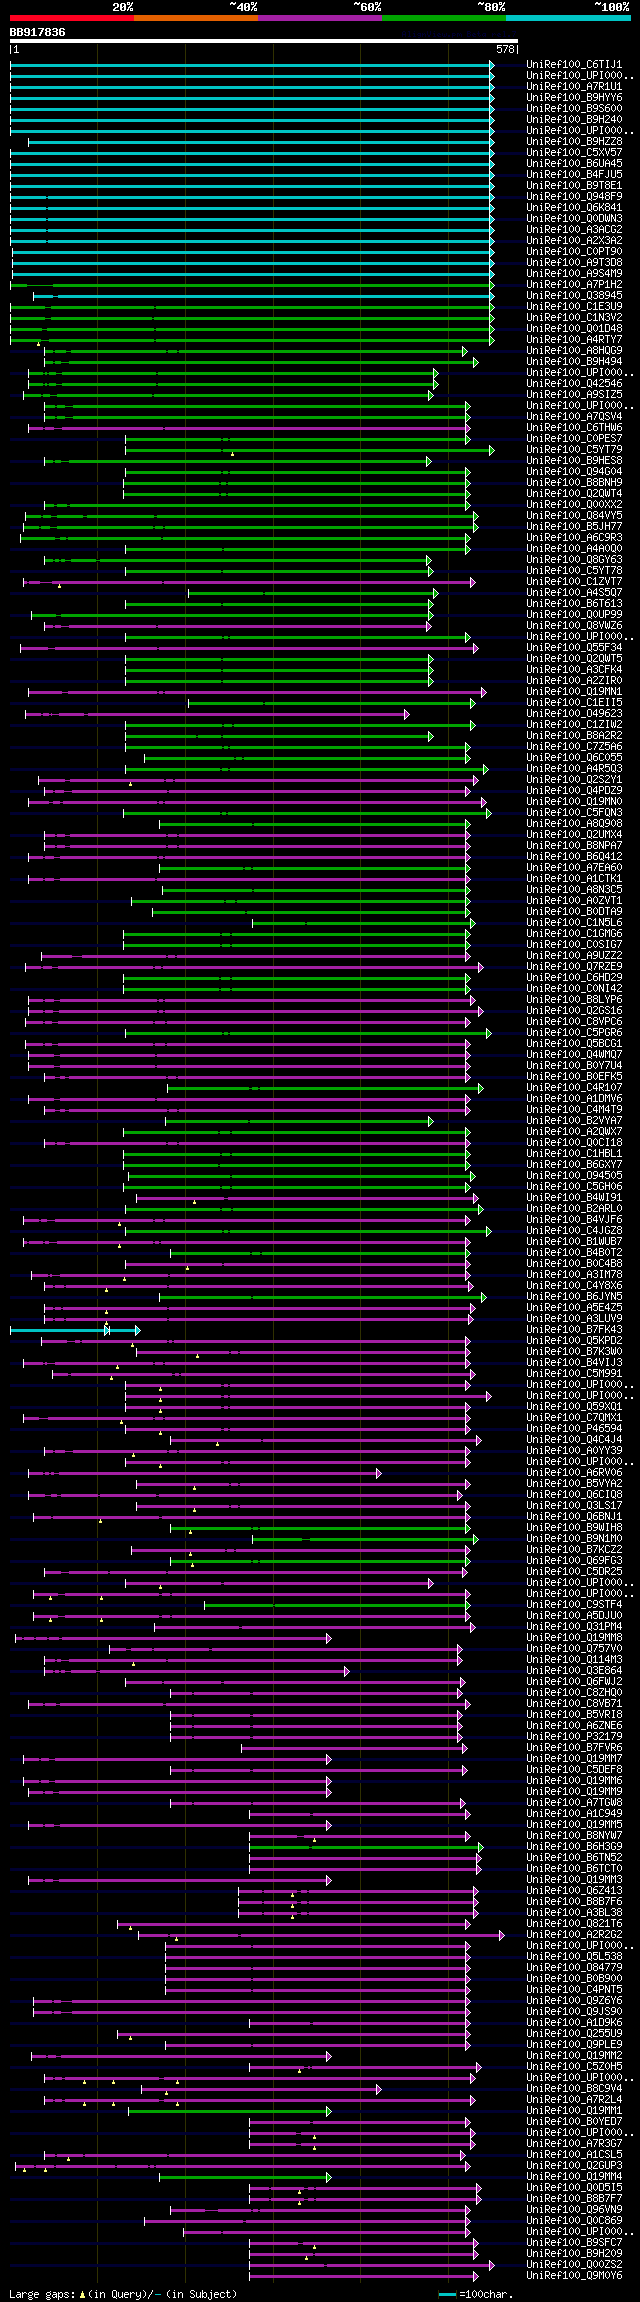Click the BB917836 query name label
Screen dimensions: 640x2302
(37, 32)
